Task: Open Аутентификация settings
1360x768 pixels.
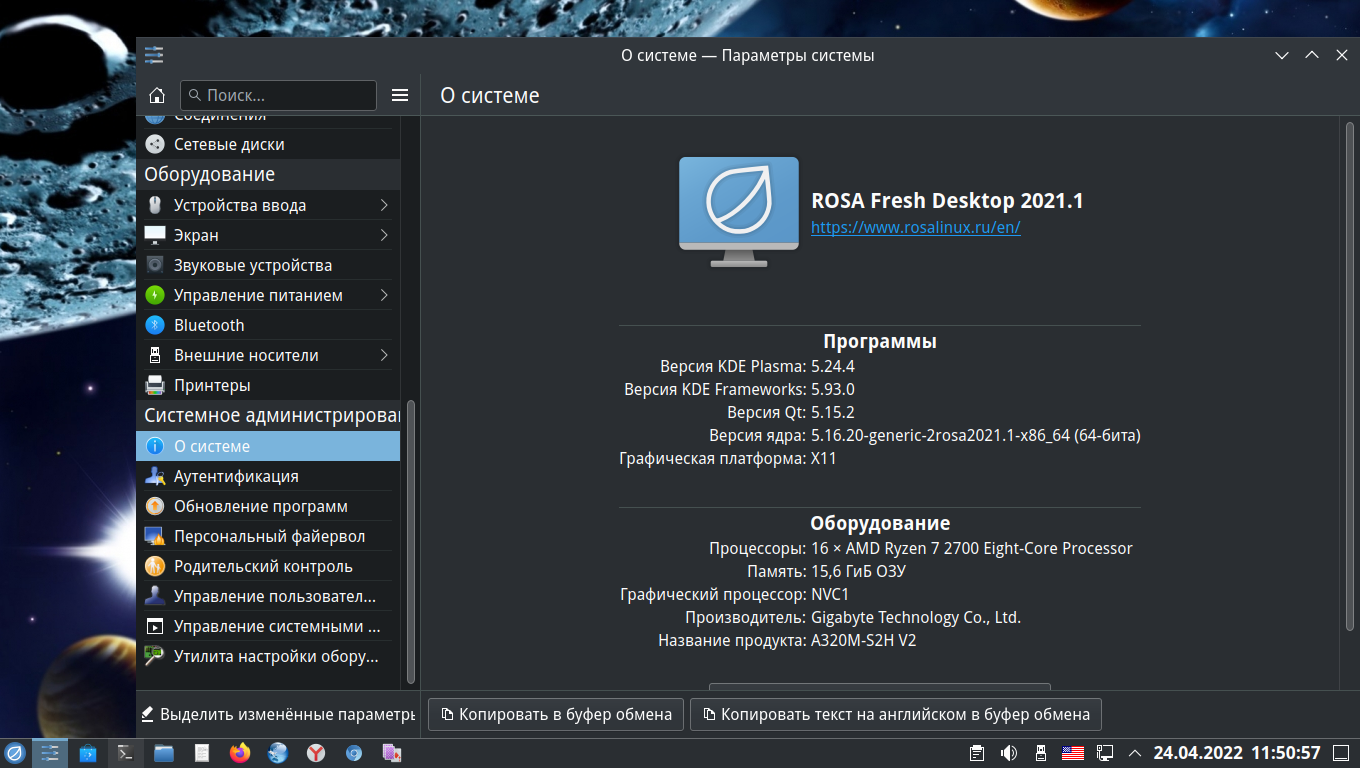Action: [268, 476]
